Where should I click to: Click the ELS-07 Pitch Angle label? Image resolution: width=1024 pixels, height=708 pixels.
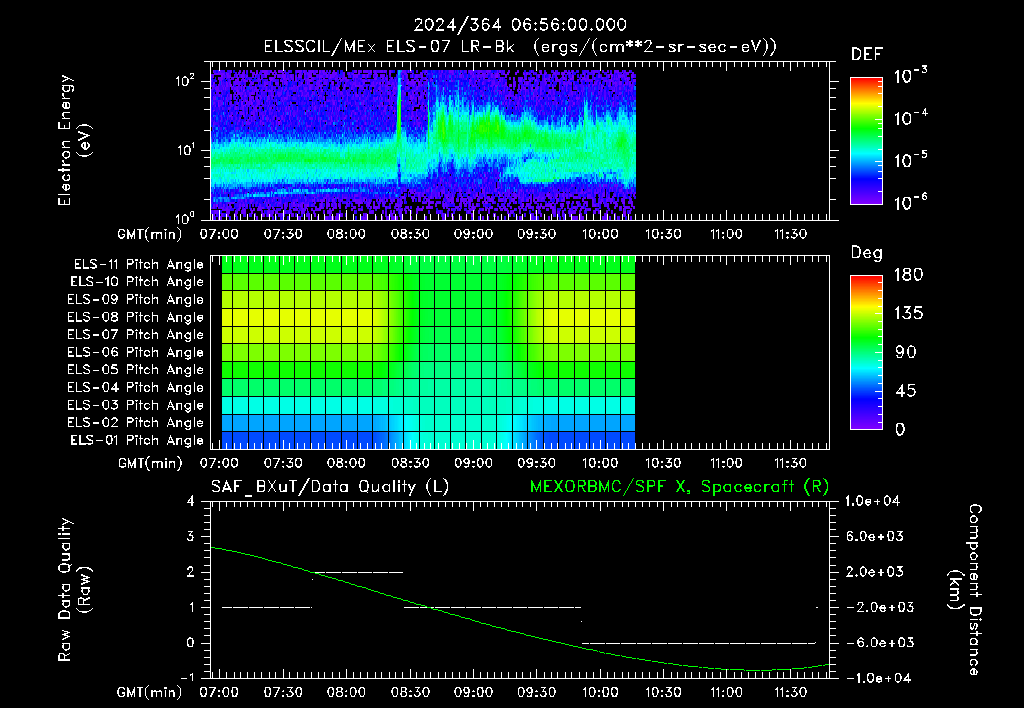pyautogui.click(x=136, y=335)
